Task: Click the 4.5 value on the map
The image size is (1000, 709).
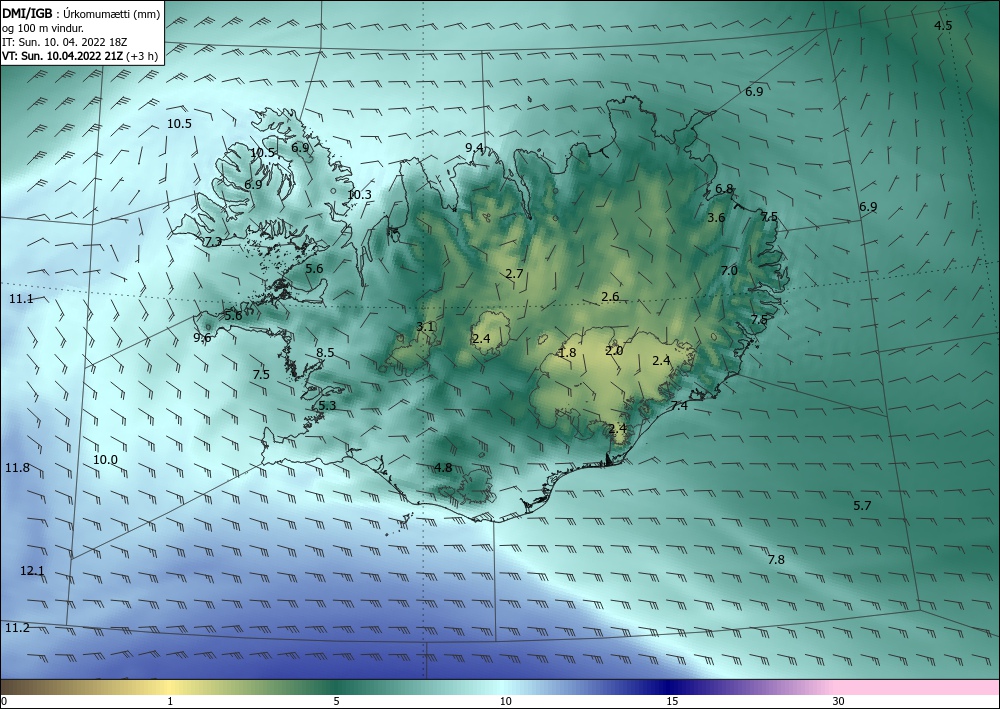Action: click(943, 26)
